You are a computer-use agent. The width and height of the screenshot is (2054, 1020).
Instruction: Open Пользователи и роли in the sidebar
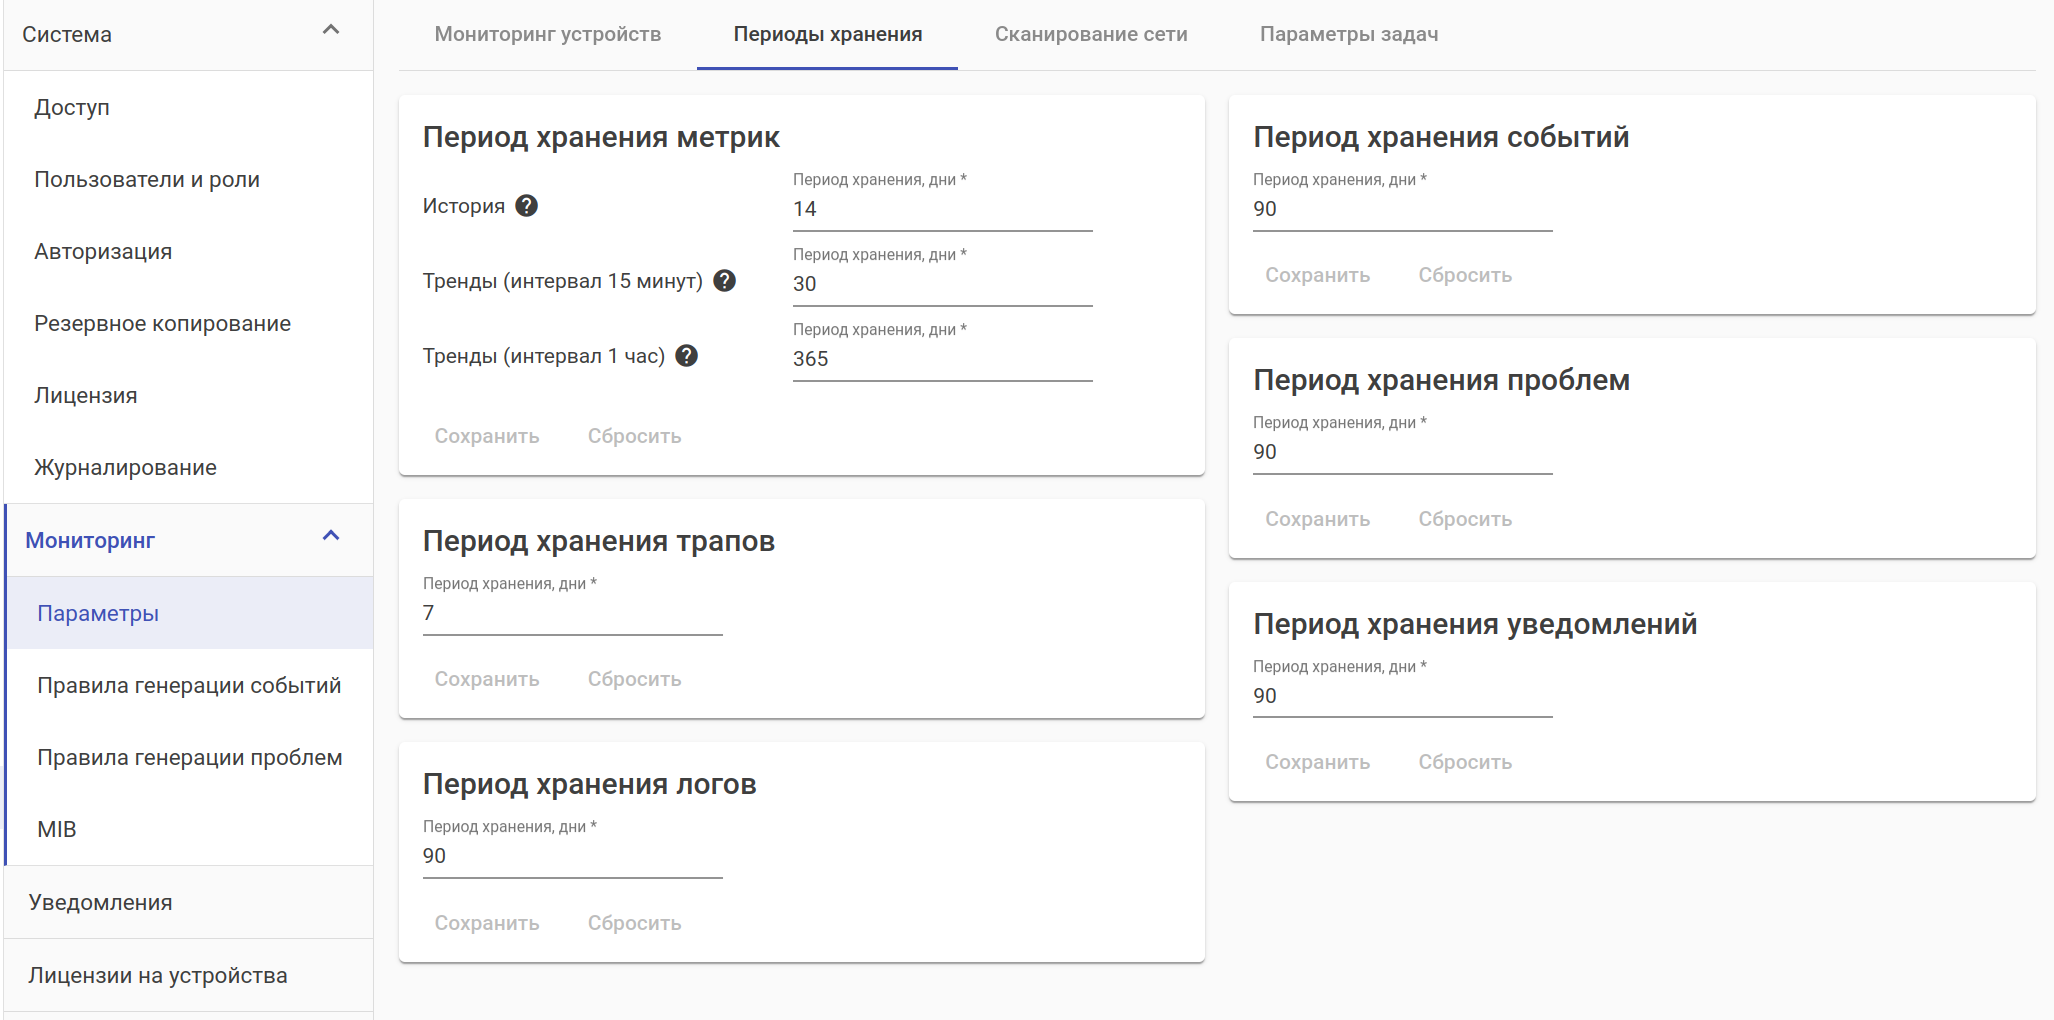(147, 180)
